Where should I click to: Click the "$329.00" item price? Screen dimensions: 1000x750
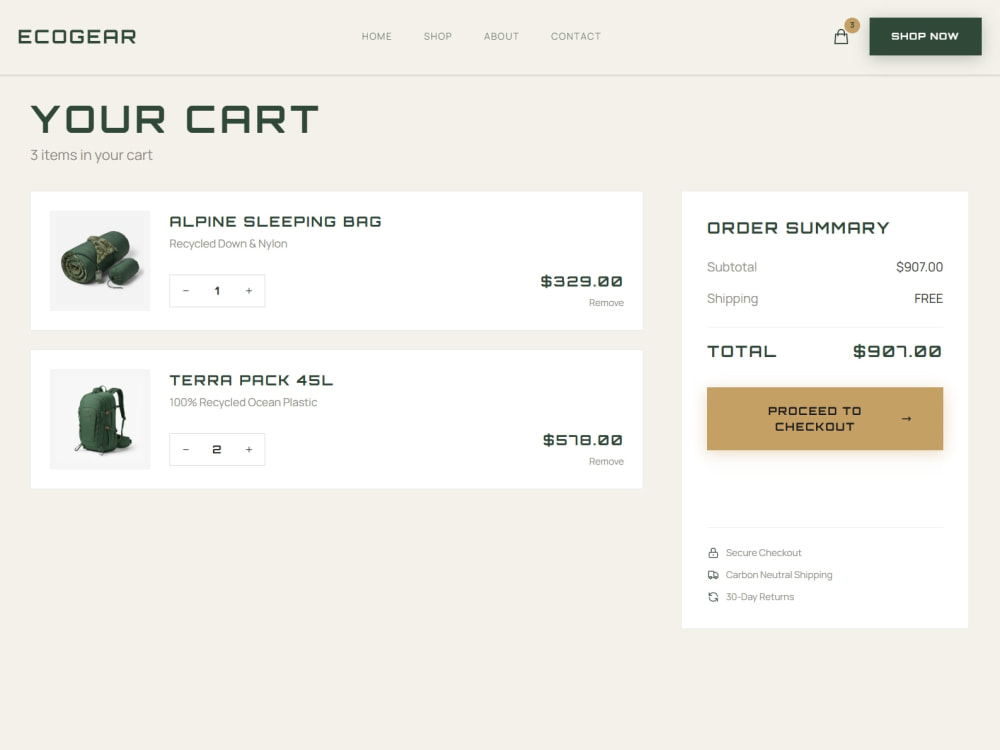(x=581, y=281)
